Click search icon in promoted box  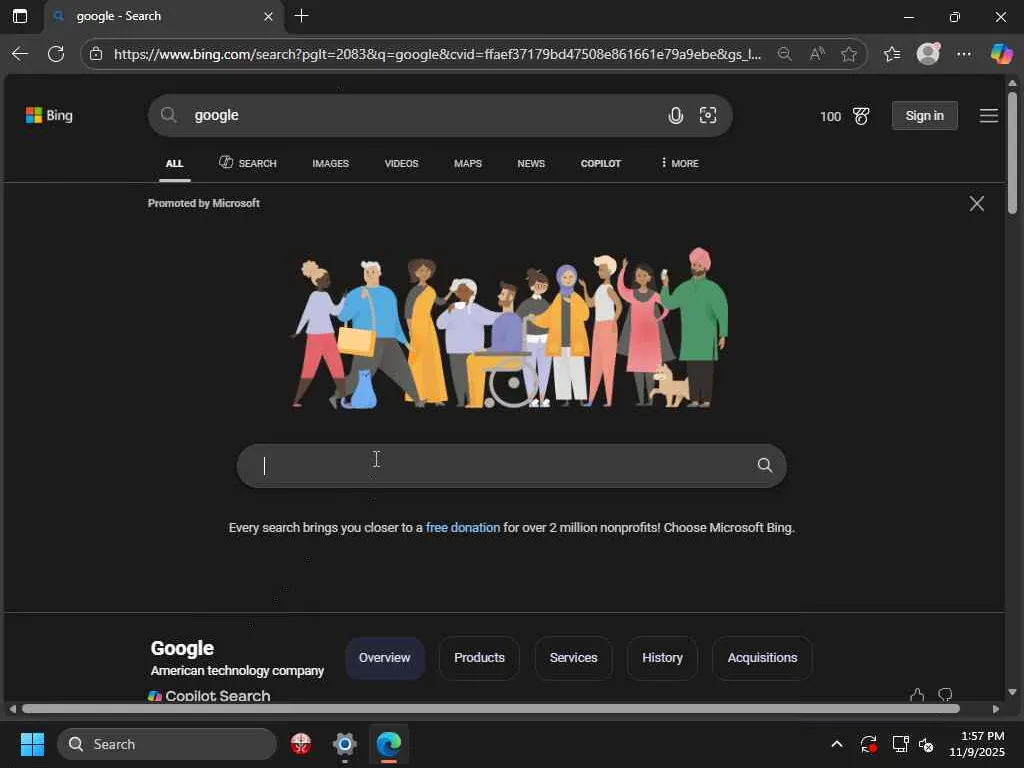point(765,465)
